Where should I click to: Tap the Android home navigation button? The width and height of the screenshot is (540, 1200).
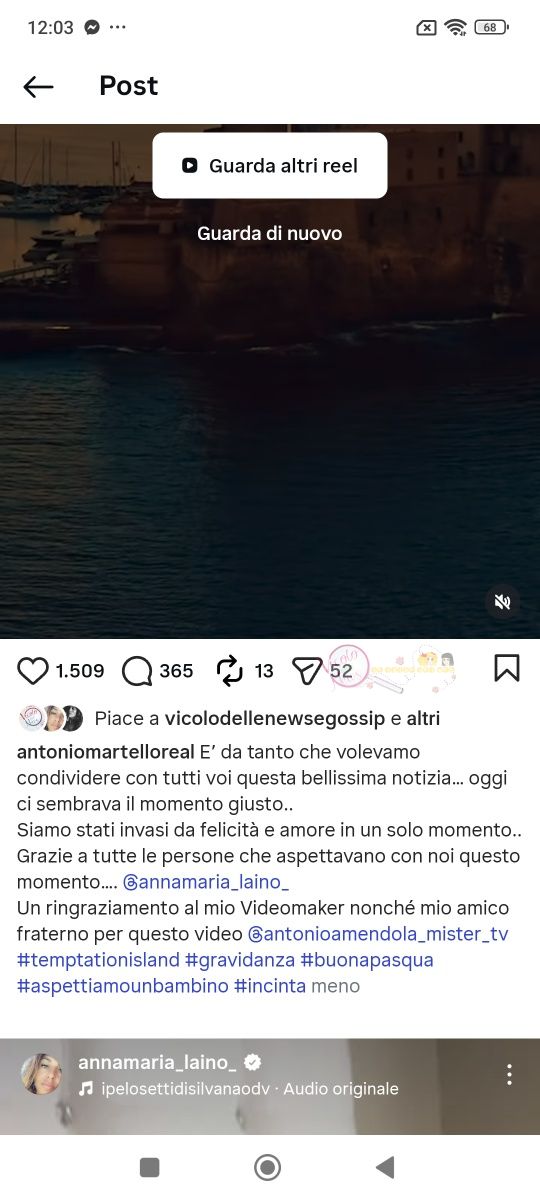click(267, 1167)
